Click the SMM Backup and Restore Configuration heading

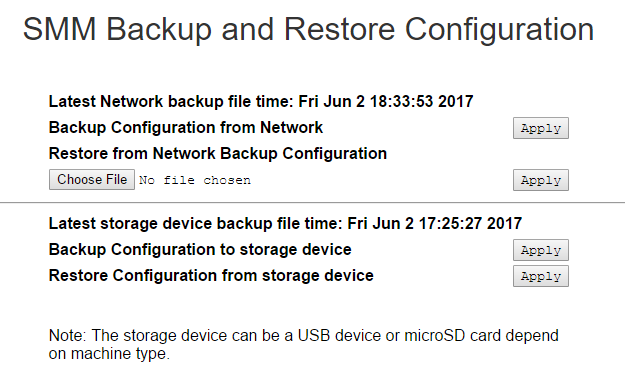point(309,29)
